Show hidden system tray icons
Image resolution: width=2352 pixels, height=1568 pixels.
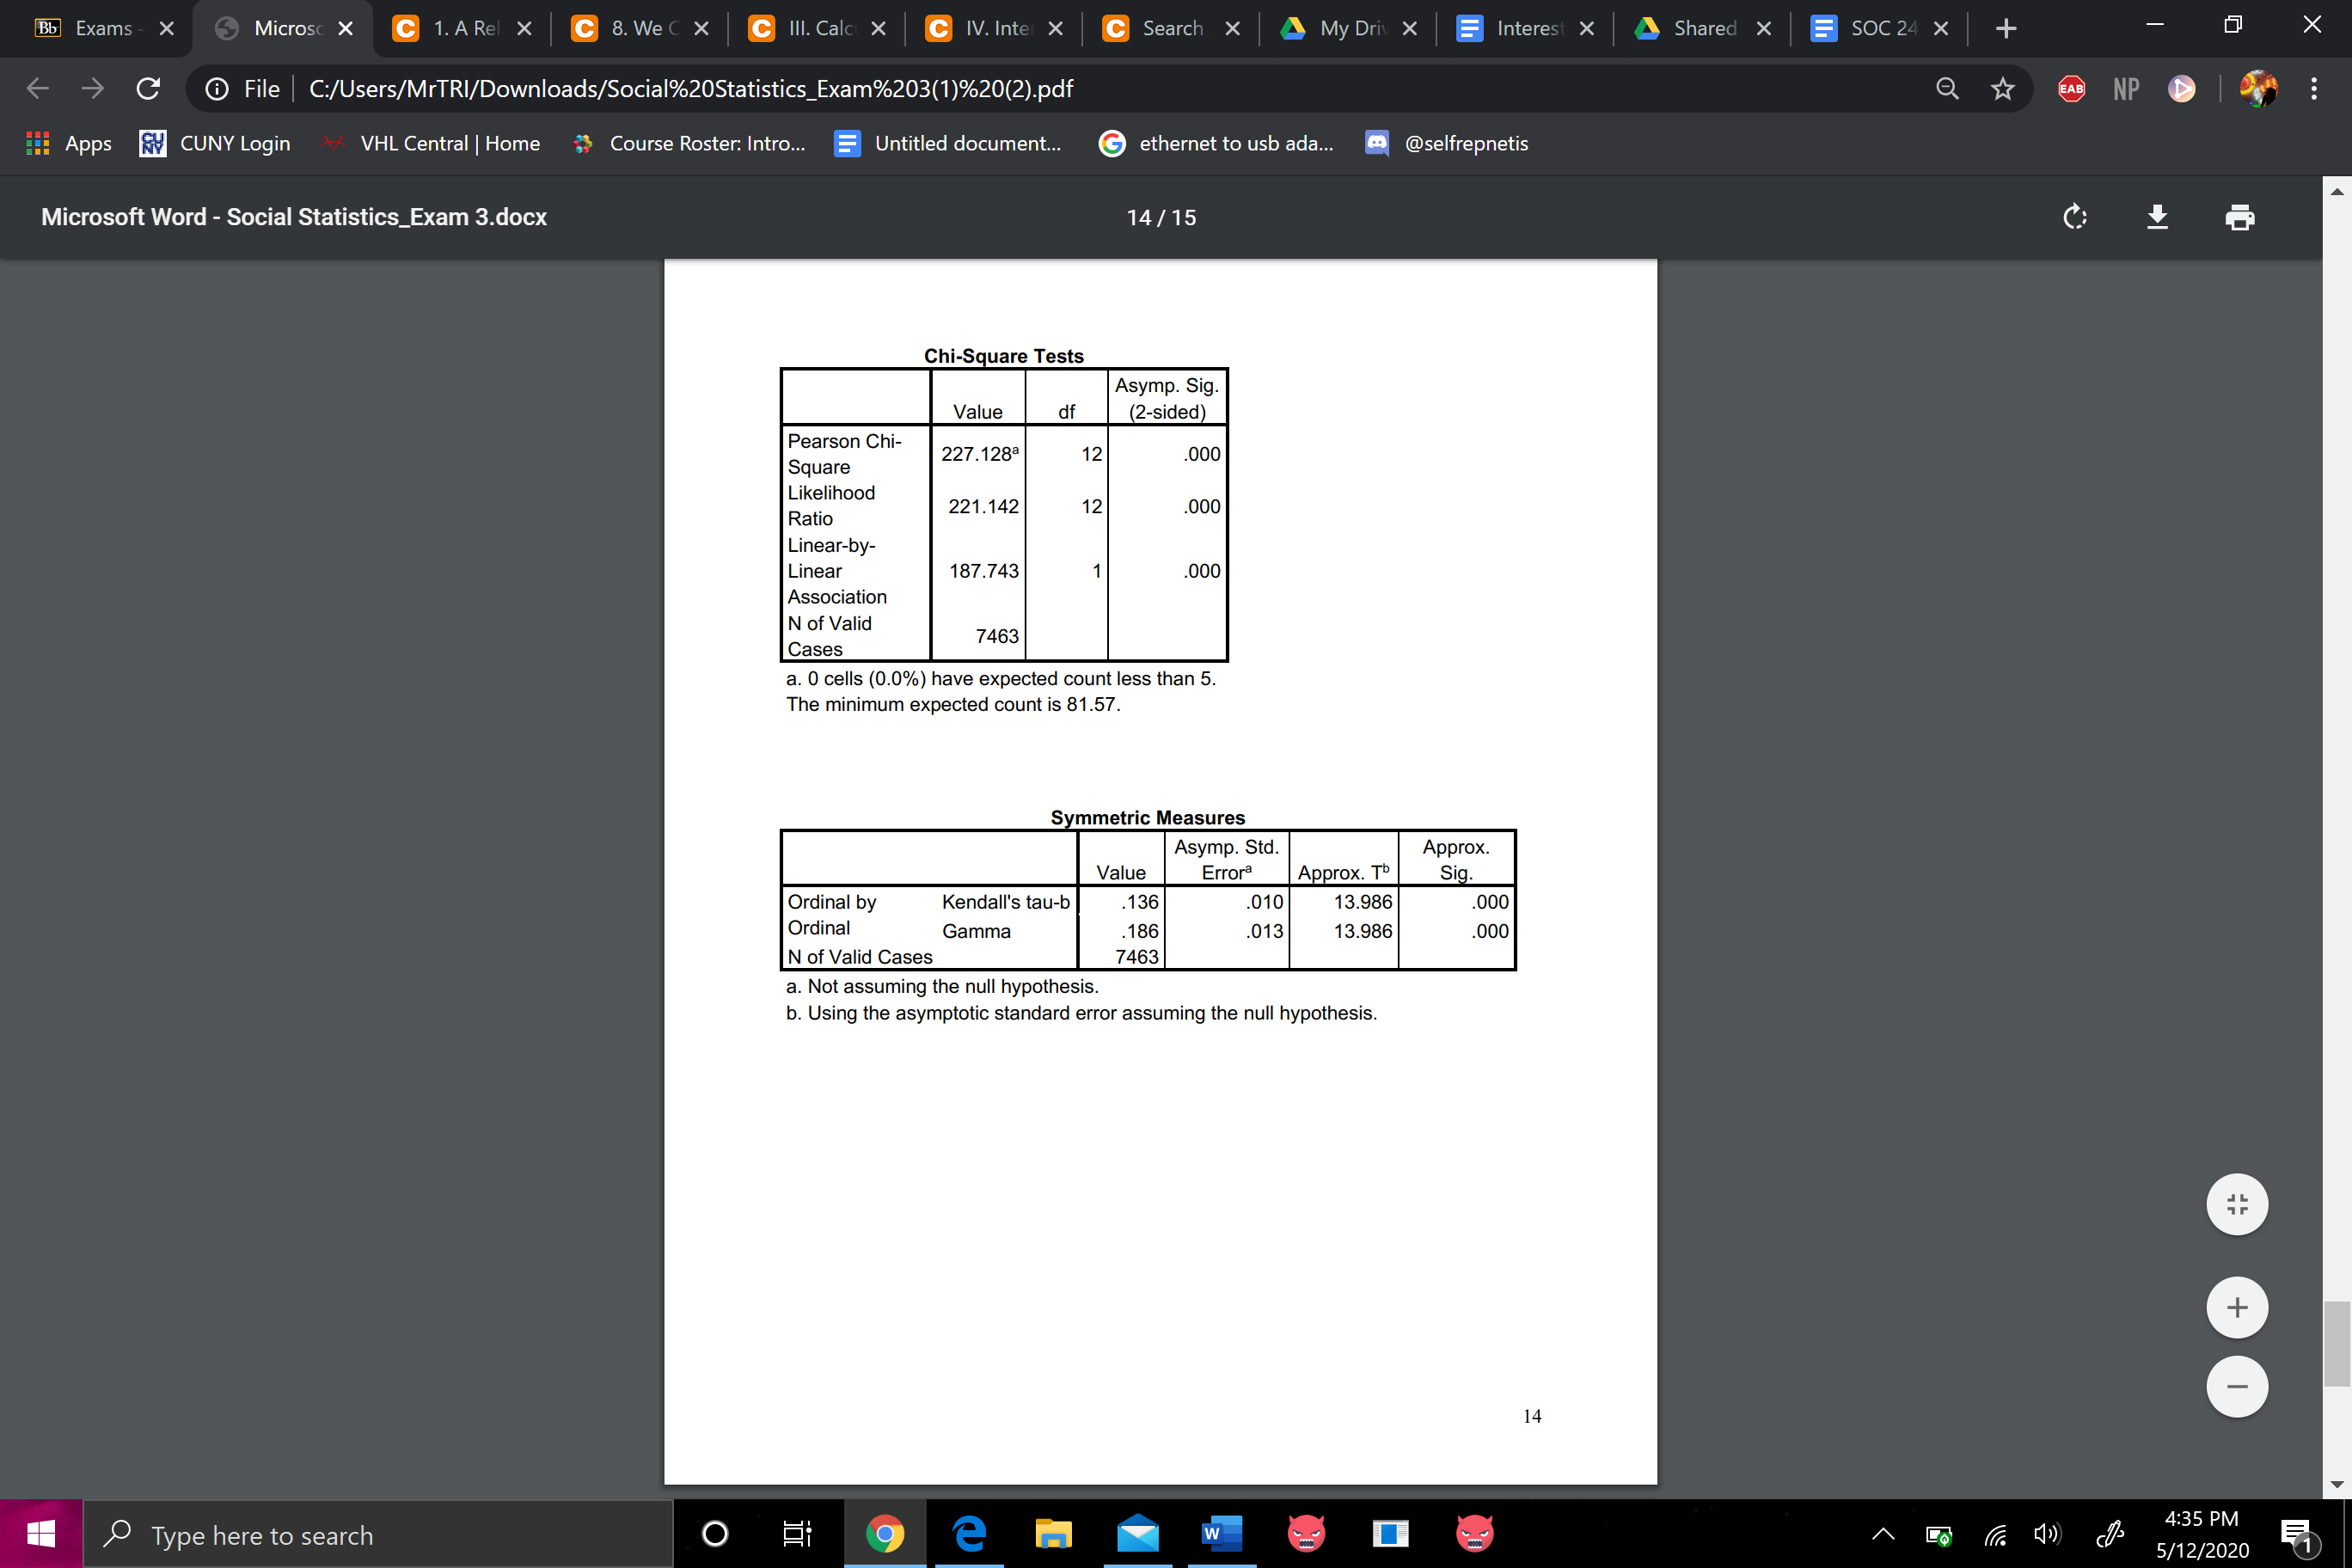pyautogui.click(x=1882, y=1534)
